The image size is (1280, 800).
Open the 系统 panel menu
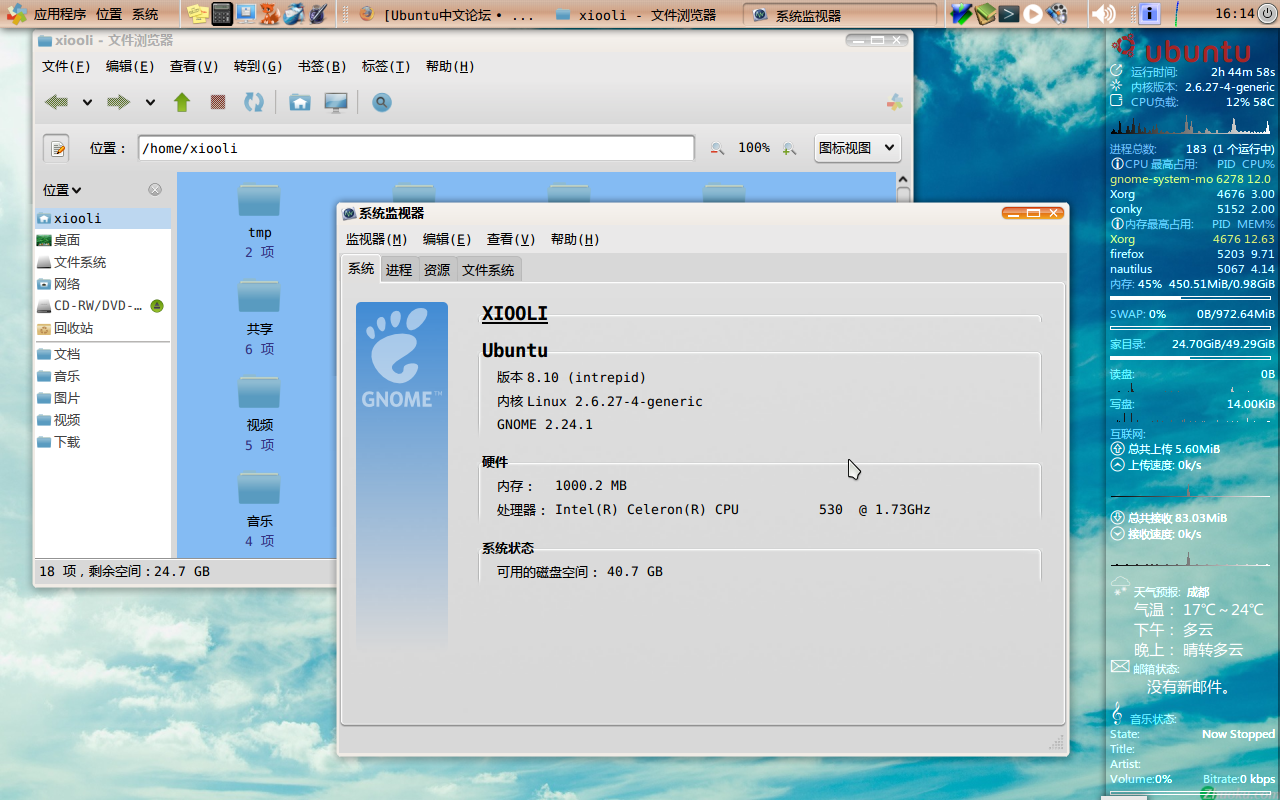(x=145, y=14)
